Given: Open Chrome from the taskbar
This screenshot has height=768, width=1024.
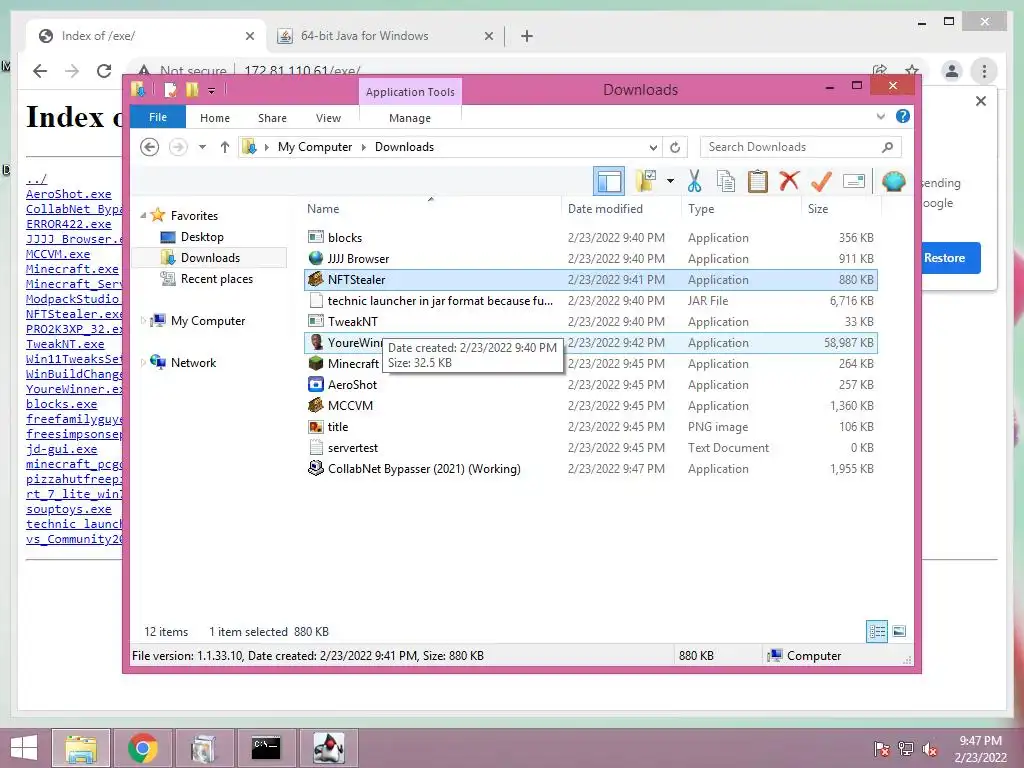Looking at the screenshot, I should click(142, 748).
